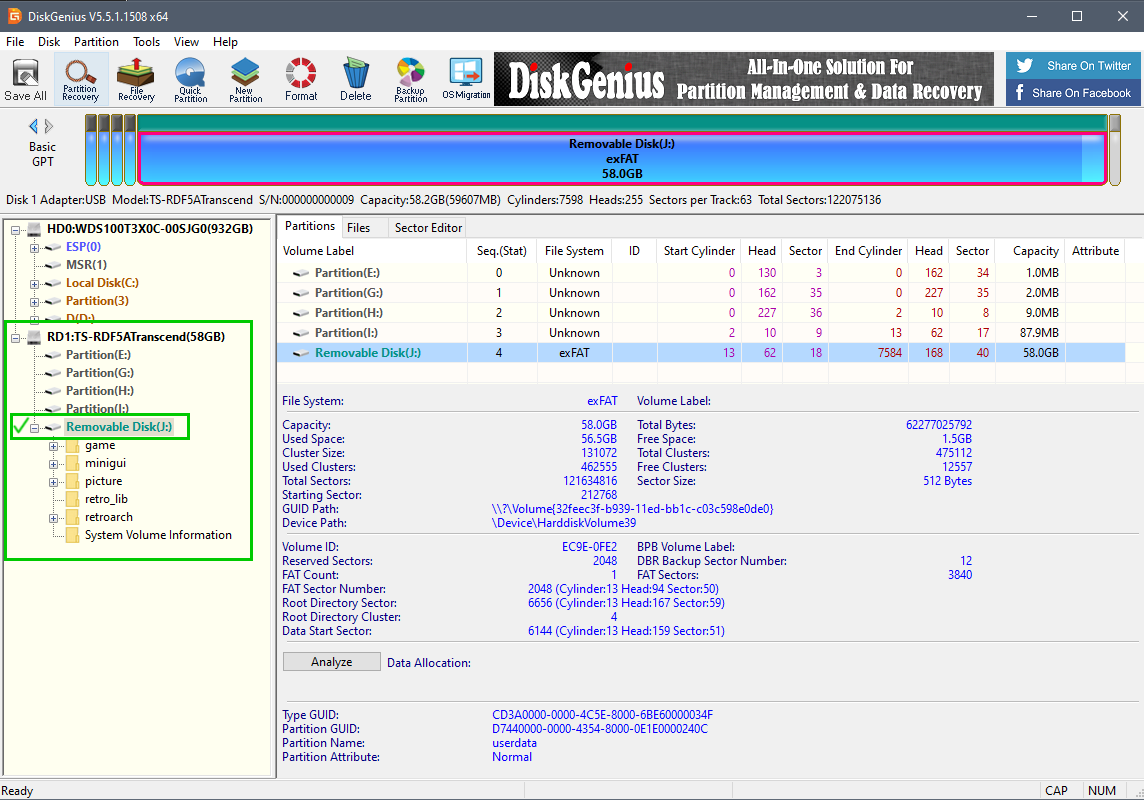
Task: Select the Partition(H:) table row
Action: (x=700, y=313)
